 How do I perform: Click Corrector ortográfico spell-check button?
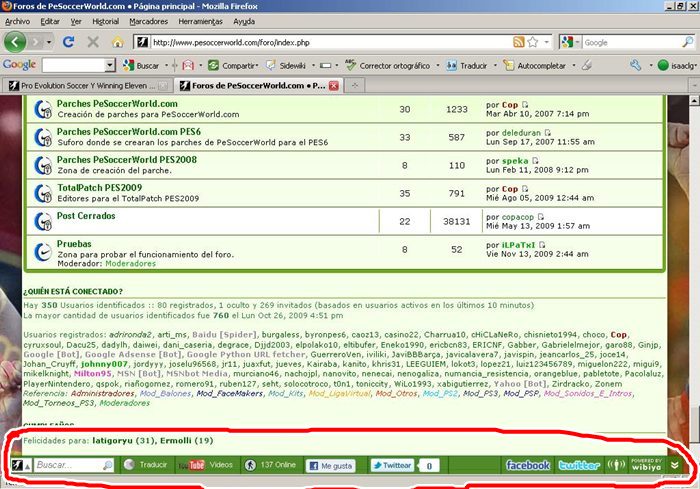[x=388, y=66]
